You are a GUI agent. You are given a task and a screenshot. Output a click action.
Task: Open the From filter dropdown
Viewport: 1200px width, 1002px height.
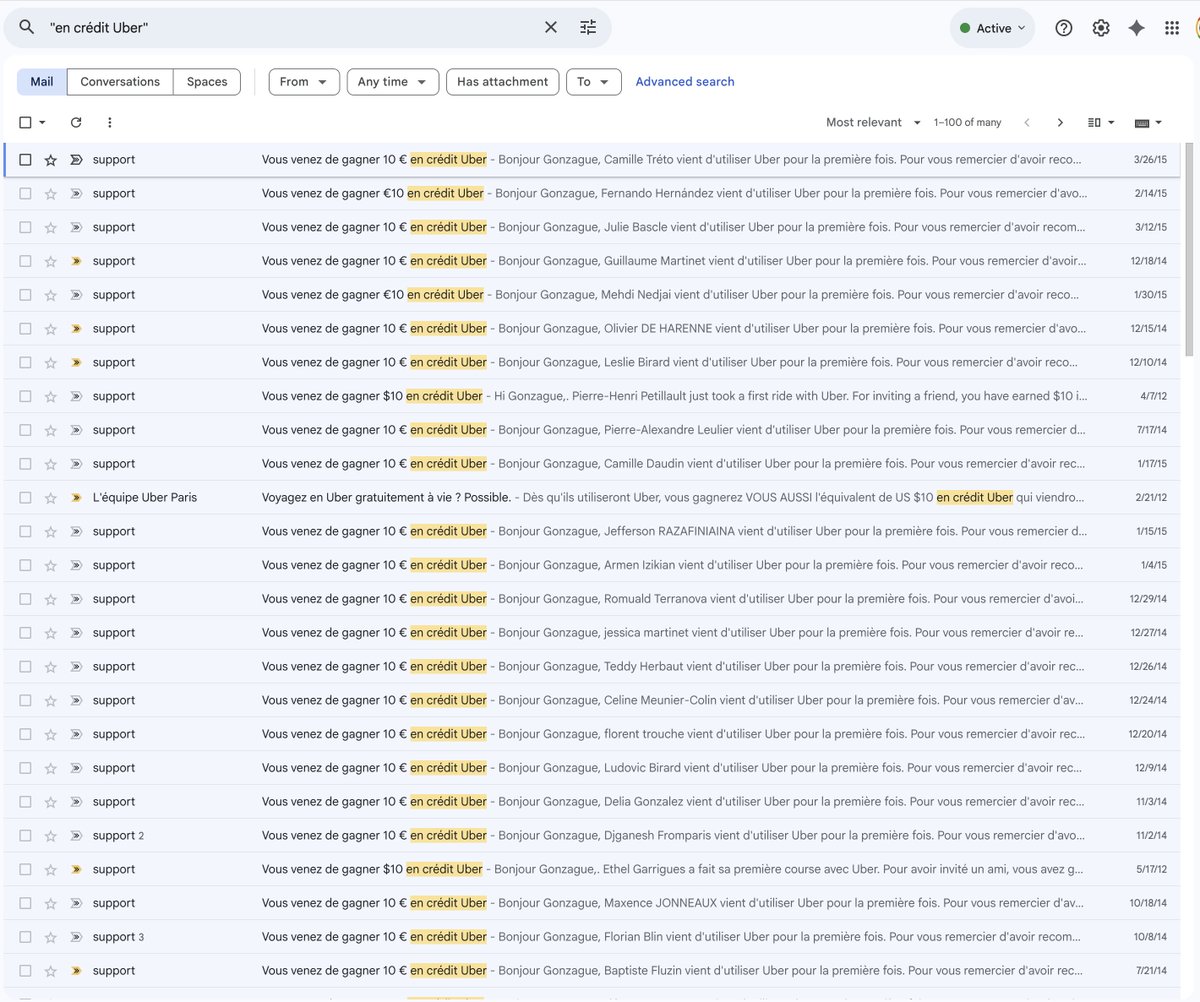point(304,82)
